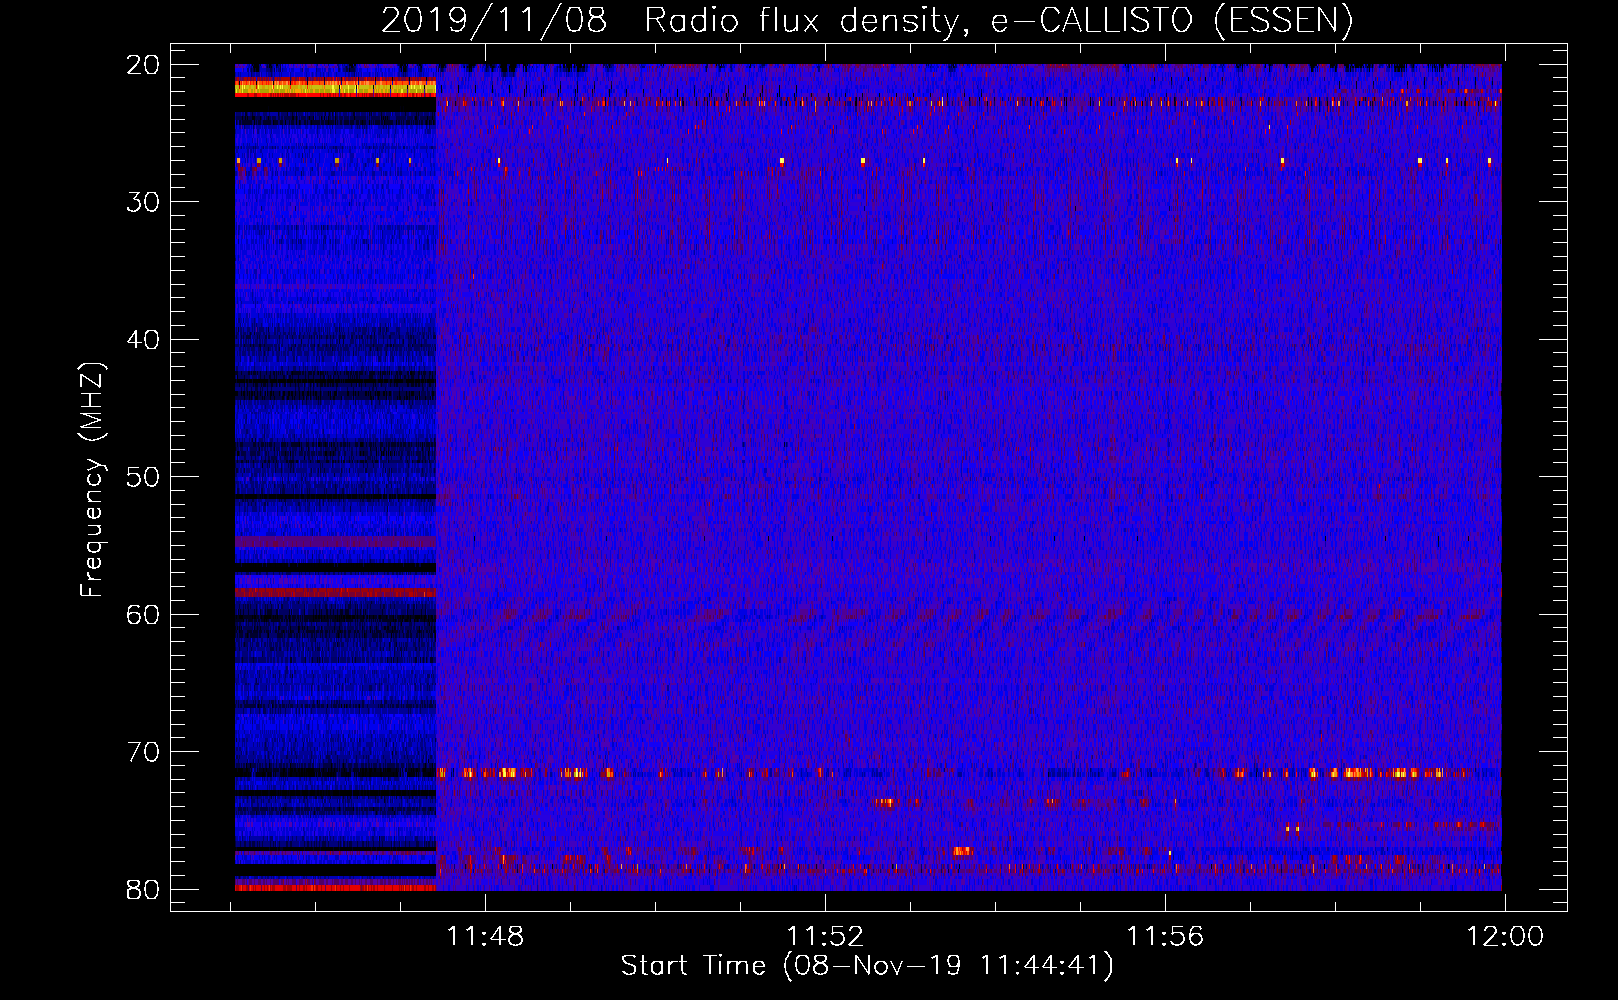Click the 11:52 time tick label

pyautogui.click(x=825, y=937)
